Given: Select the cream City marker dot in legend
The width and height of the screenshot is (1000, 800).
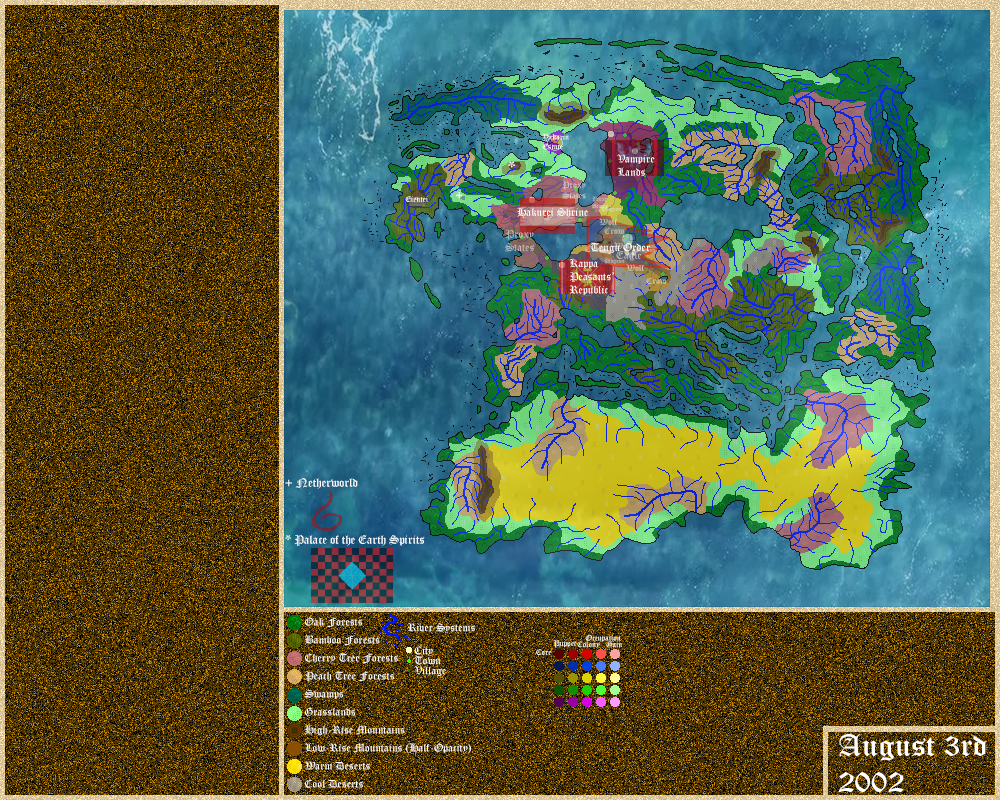Looking at the screenshot, I should click(x=409, y=651).
